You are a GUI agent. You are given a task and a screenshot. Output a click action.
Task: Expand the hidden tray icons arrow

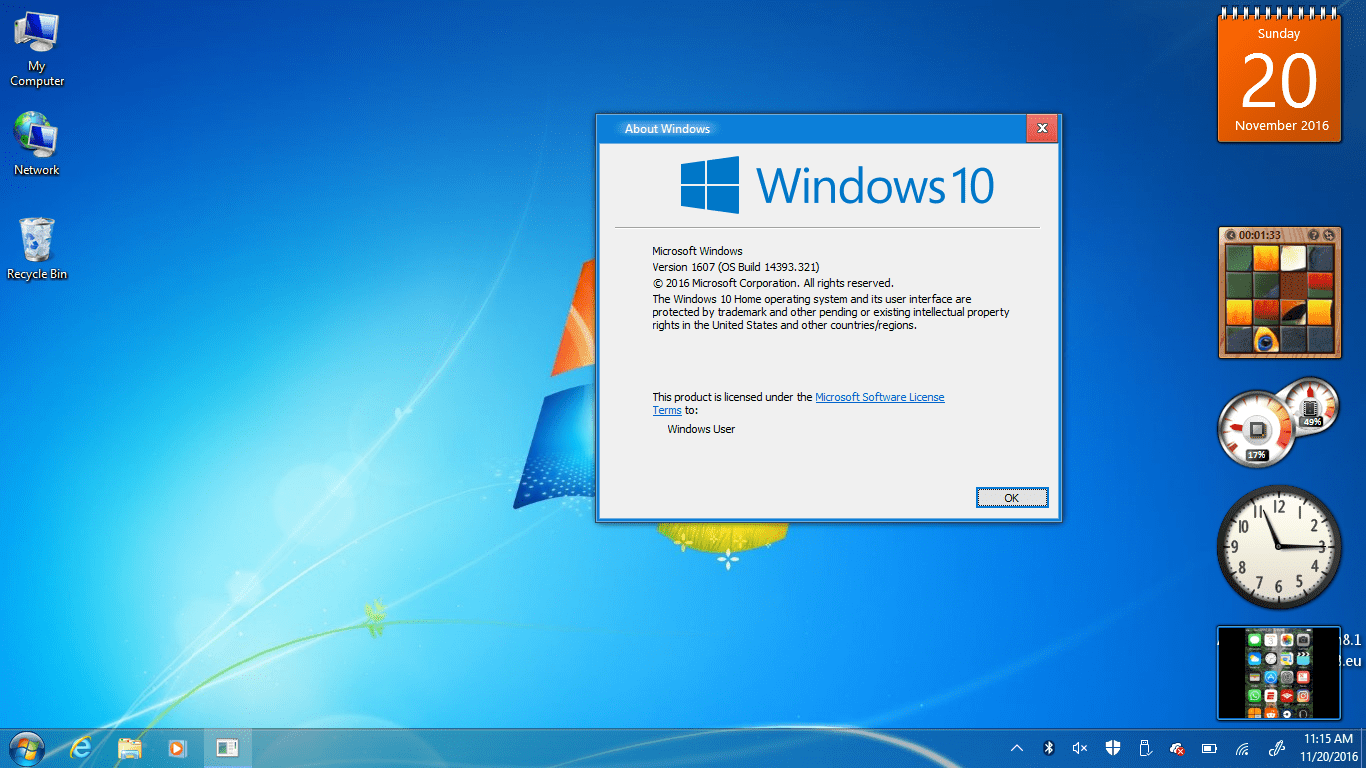click(1017, 748)
